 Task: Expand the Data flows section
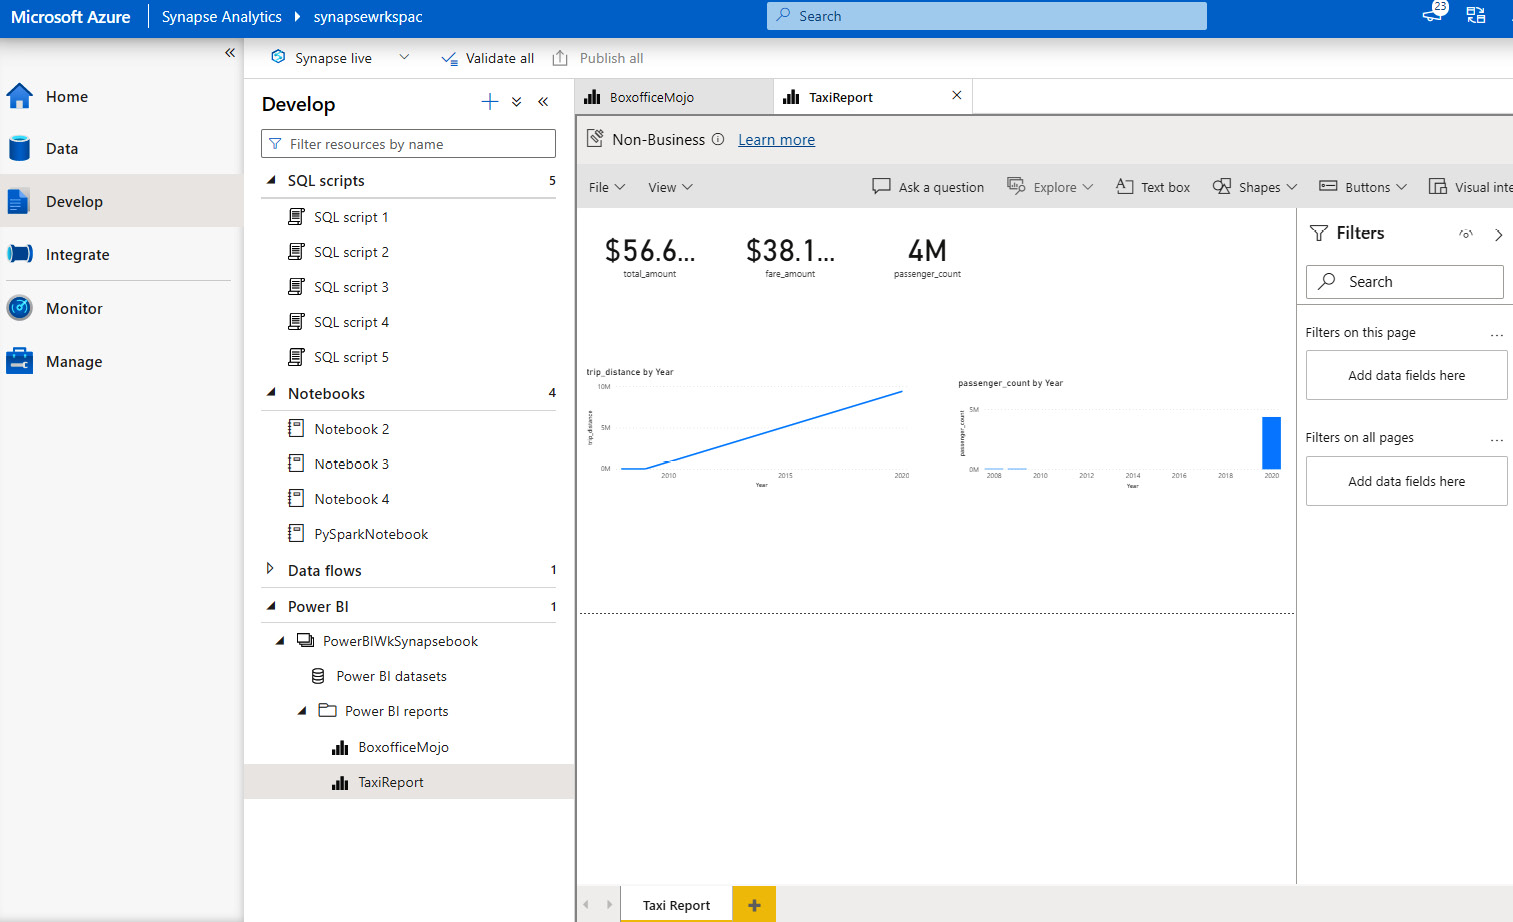270,569
